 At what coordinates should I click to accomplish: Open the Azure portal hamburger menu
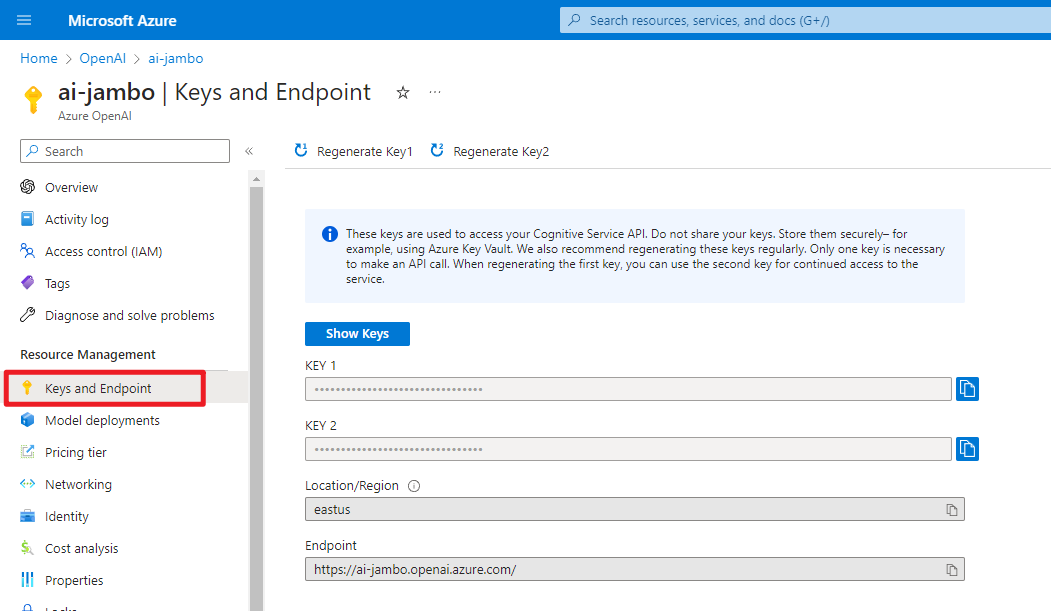[x=23, y=20]
